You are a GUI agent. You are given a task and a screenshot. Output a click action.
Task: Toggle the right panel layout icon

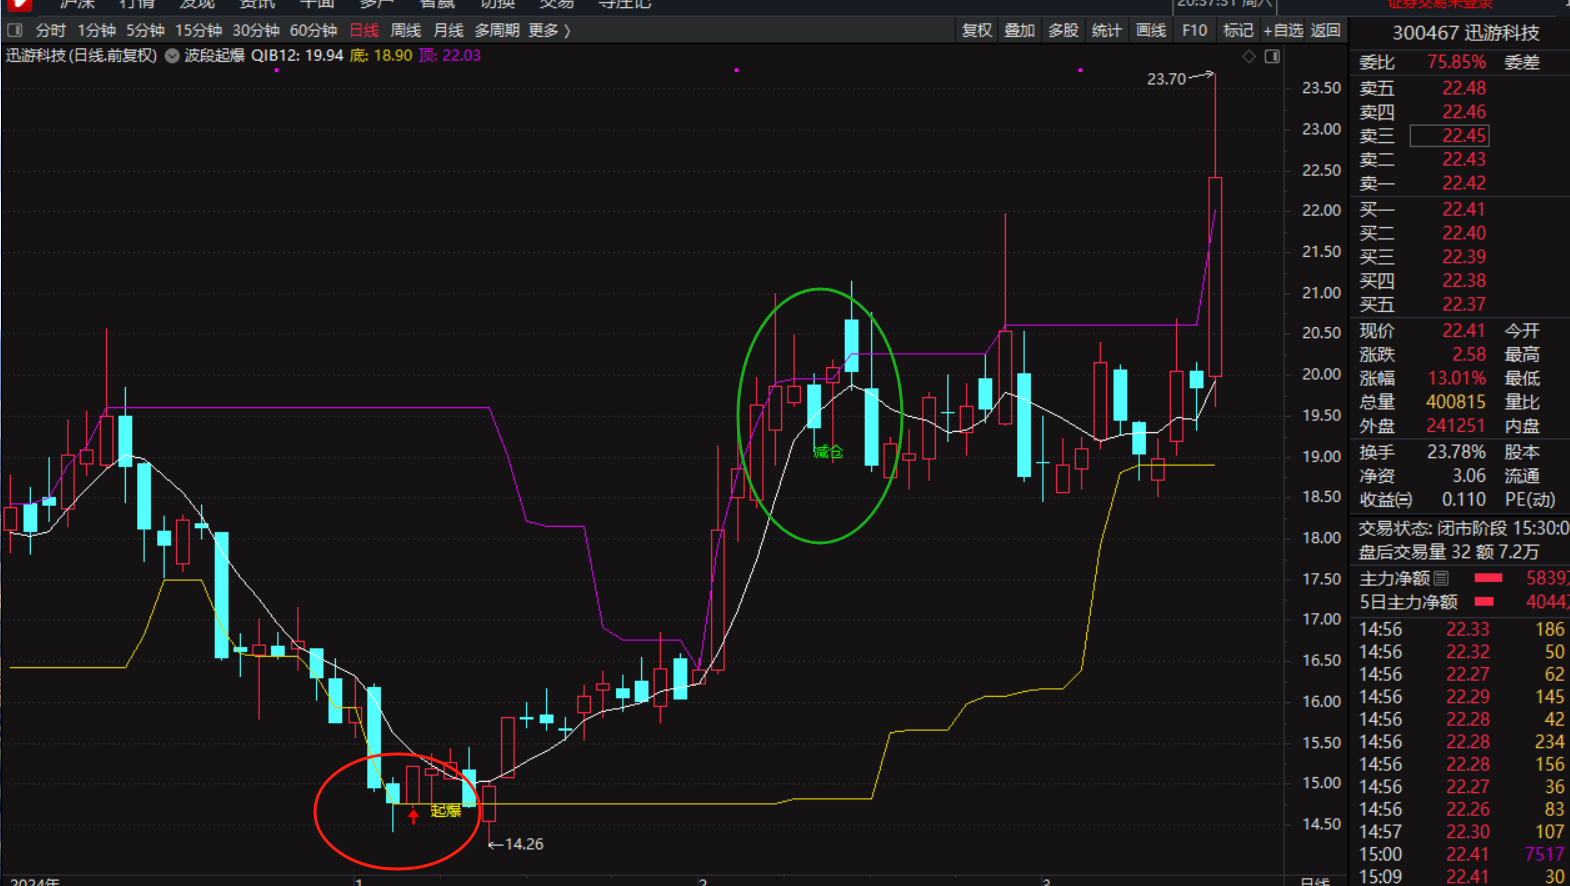(x=1272, y=57)
